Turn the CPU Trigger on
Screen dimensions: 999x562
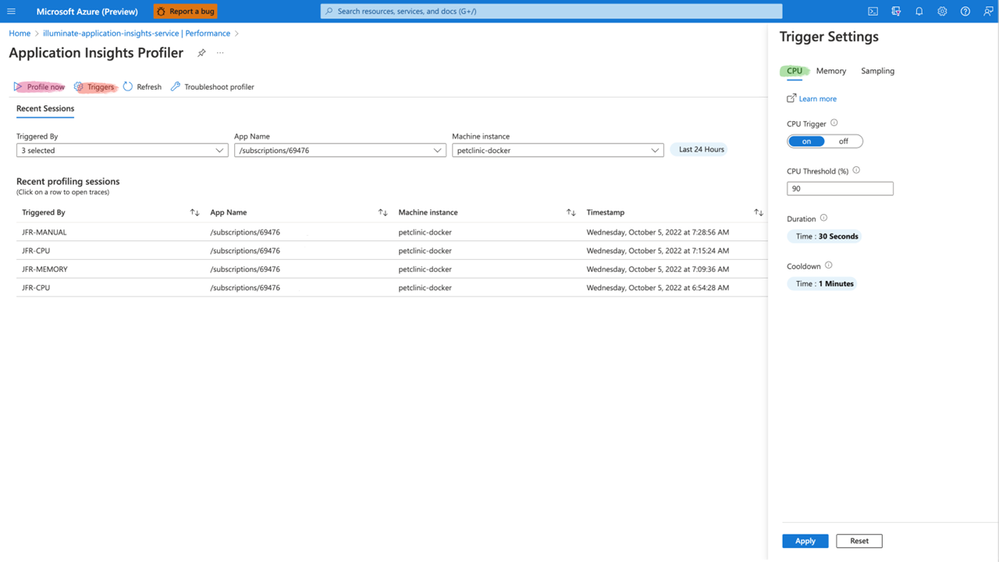click(x=806, y=141)
